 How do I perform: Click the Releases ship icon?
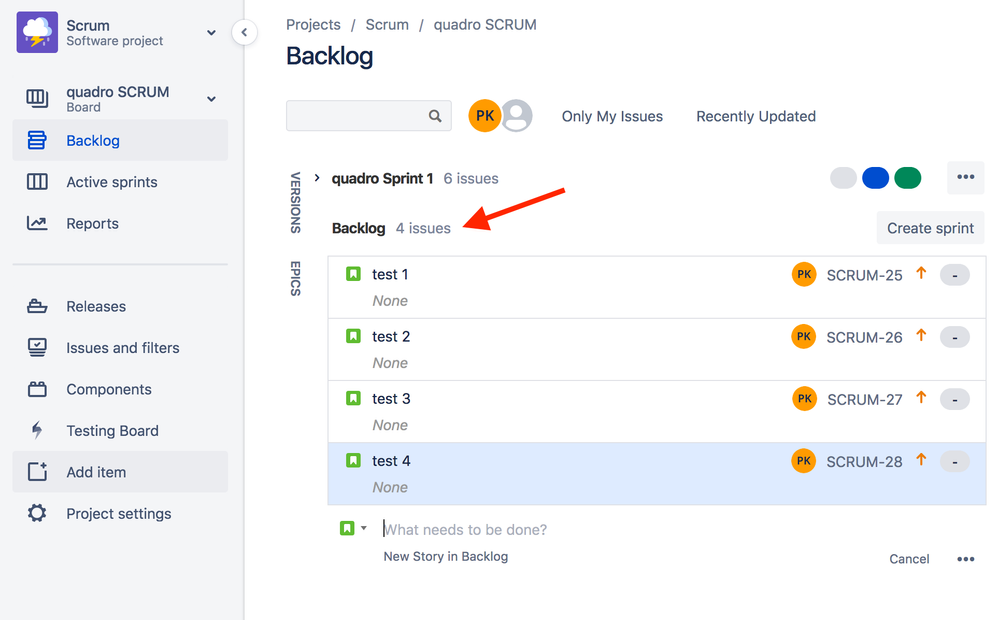pos(37,306)
